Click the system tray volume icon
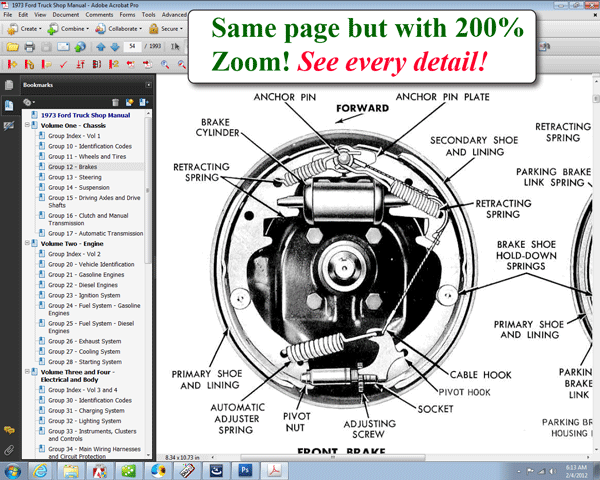Image resolution: width=600 pixels, height=480 pixels. pyautogui.click(x=552, y=471)
